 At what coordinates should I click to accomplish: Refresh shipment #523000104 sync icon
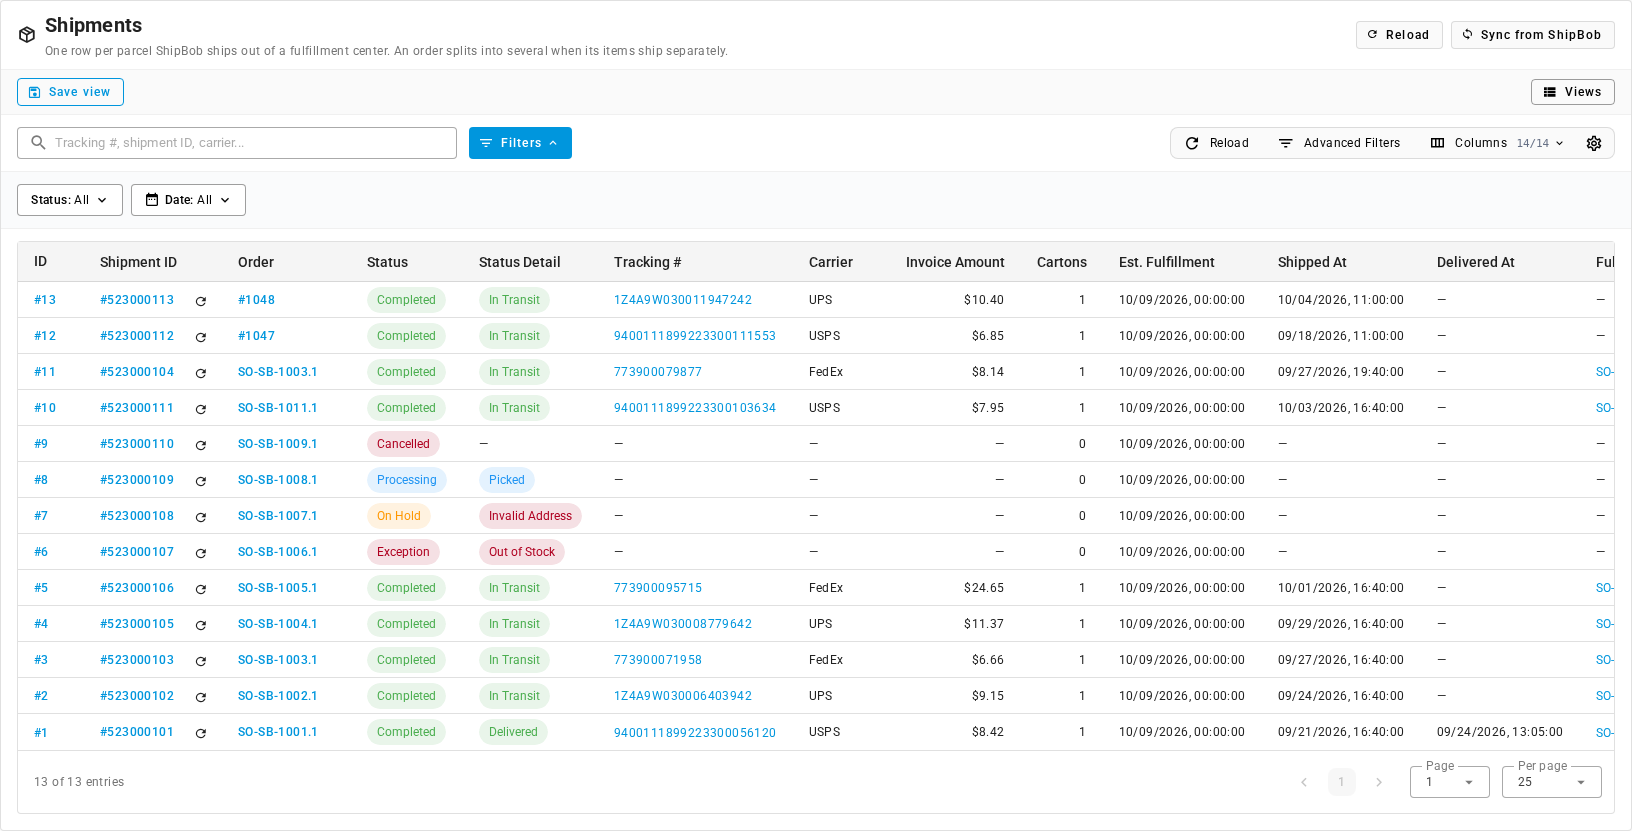coord(200,373)
